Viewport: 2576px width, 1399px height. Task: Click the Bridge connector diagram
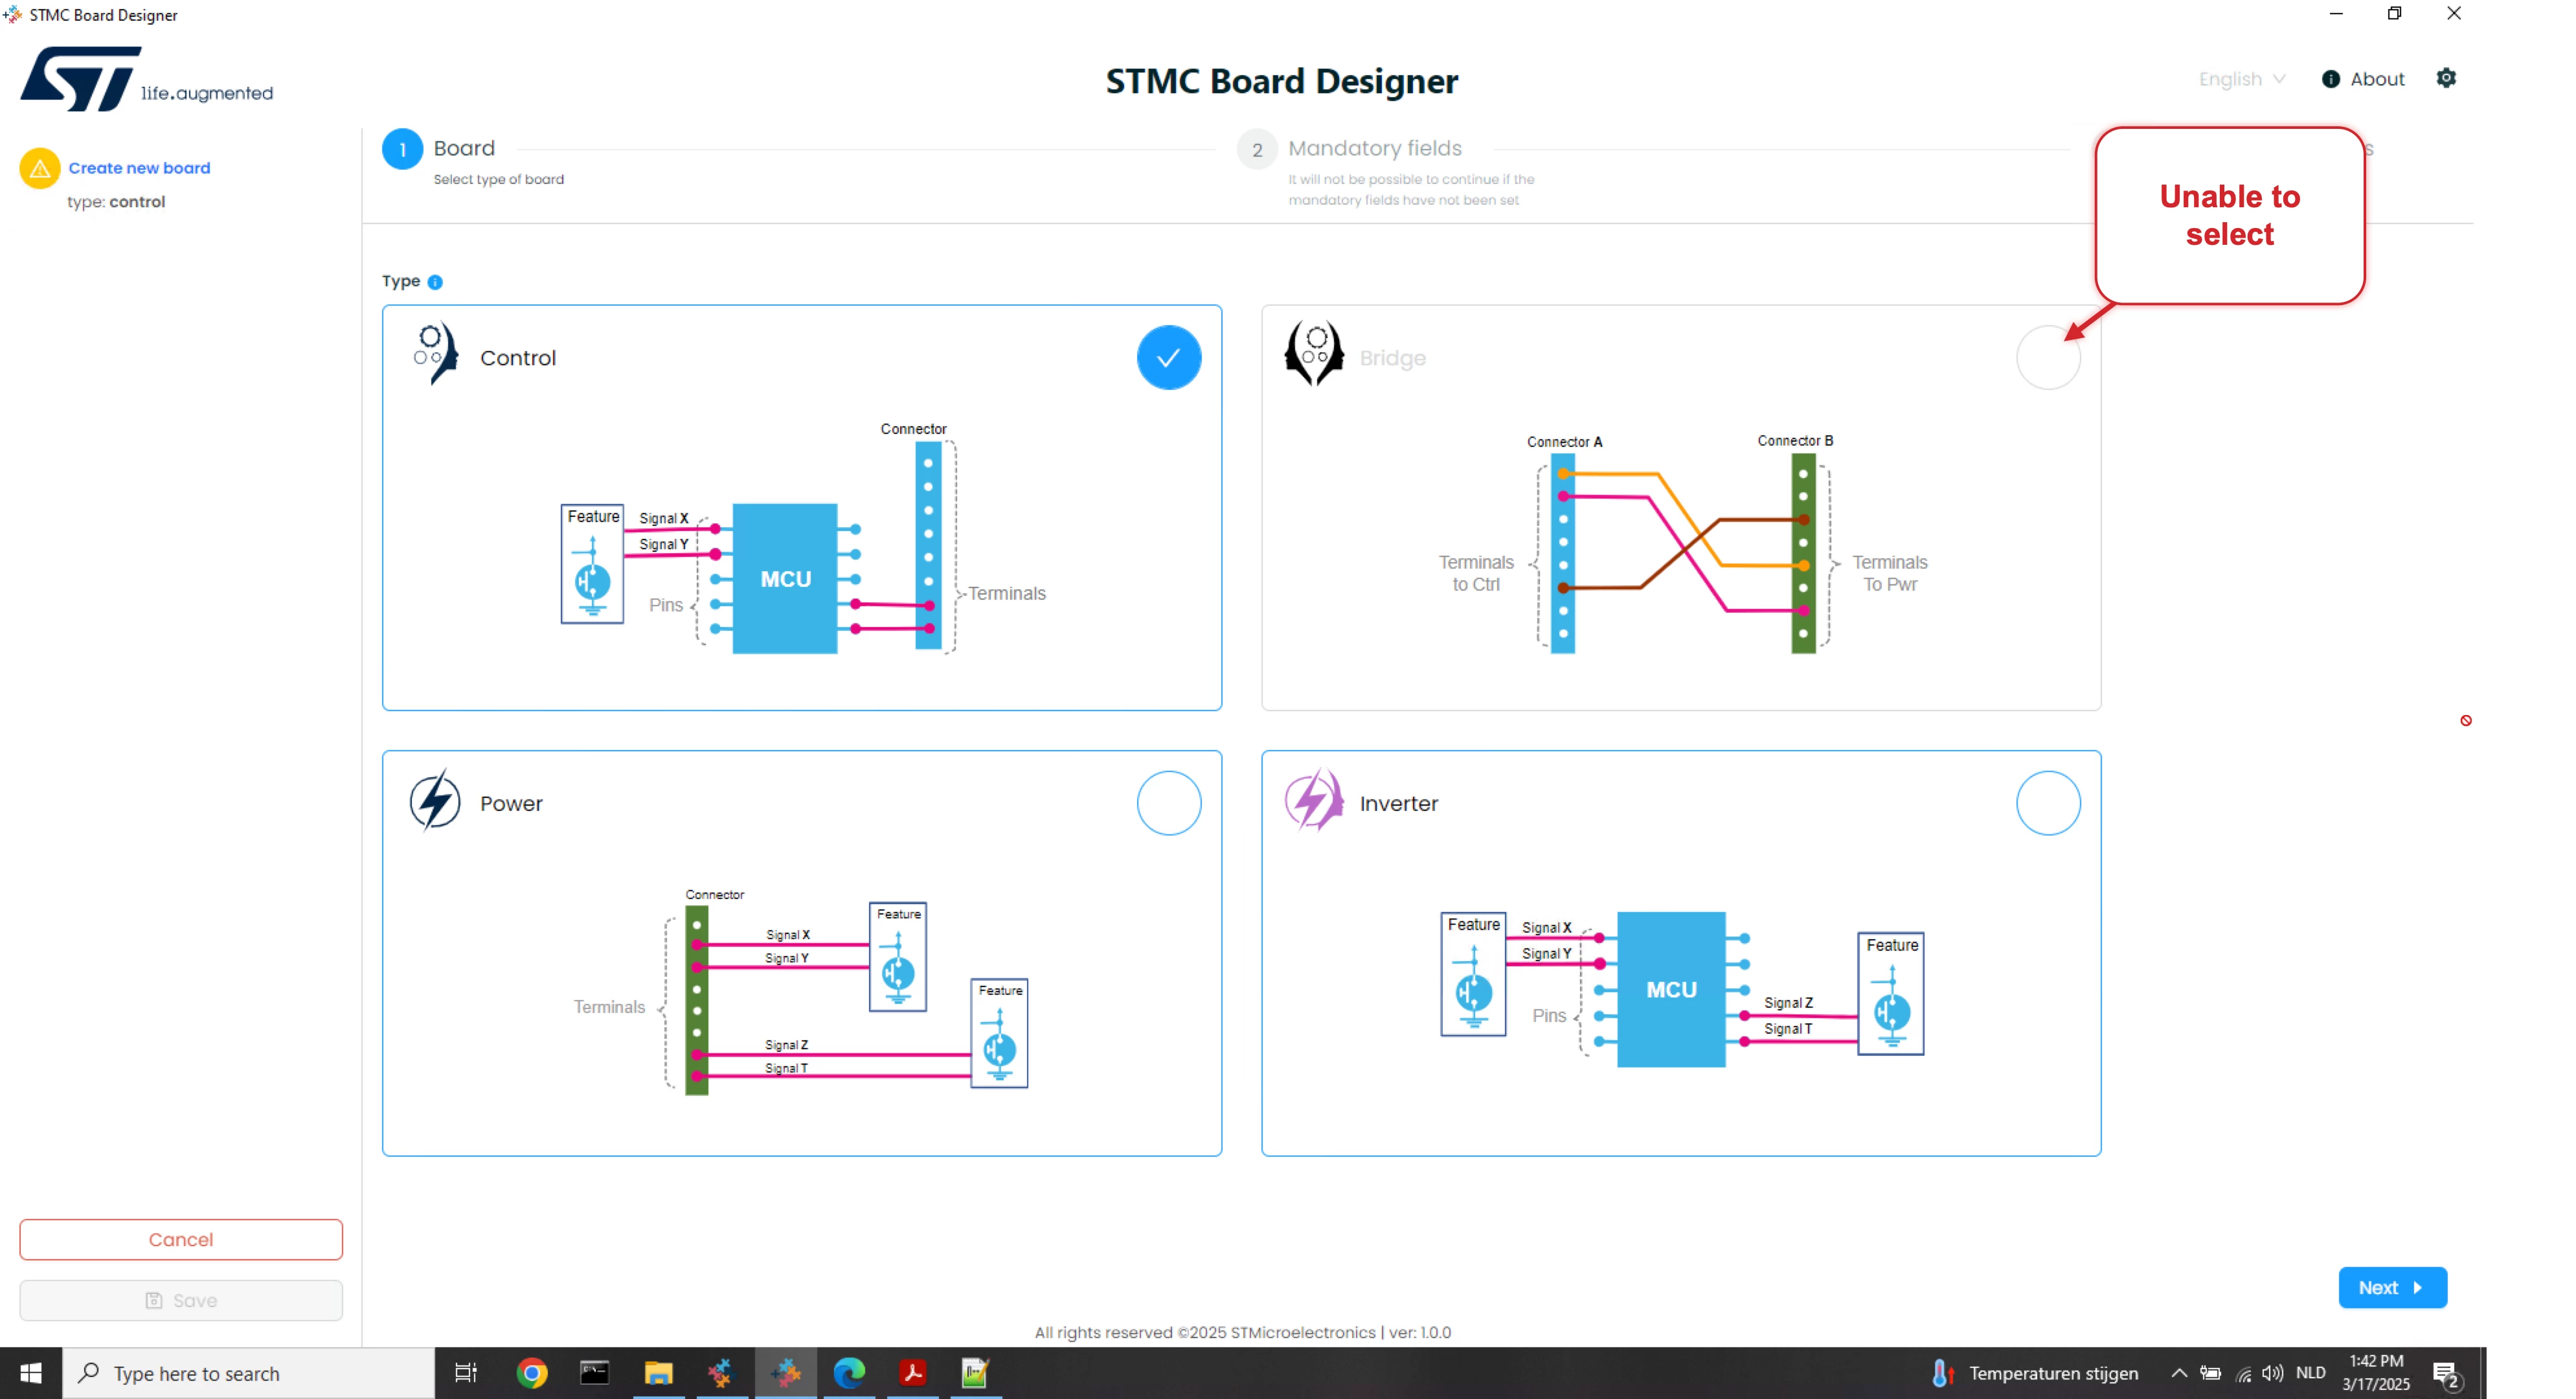click(1683, 544)
